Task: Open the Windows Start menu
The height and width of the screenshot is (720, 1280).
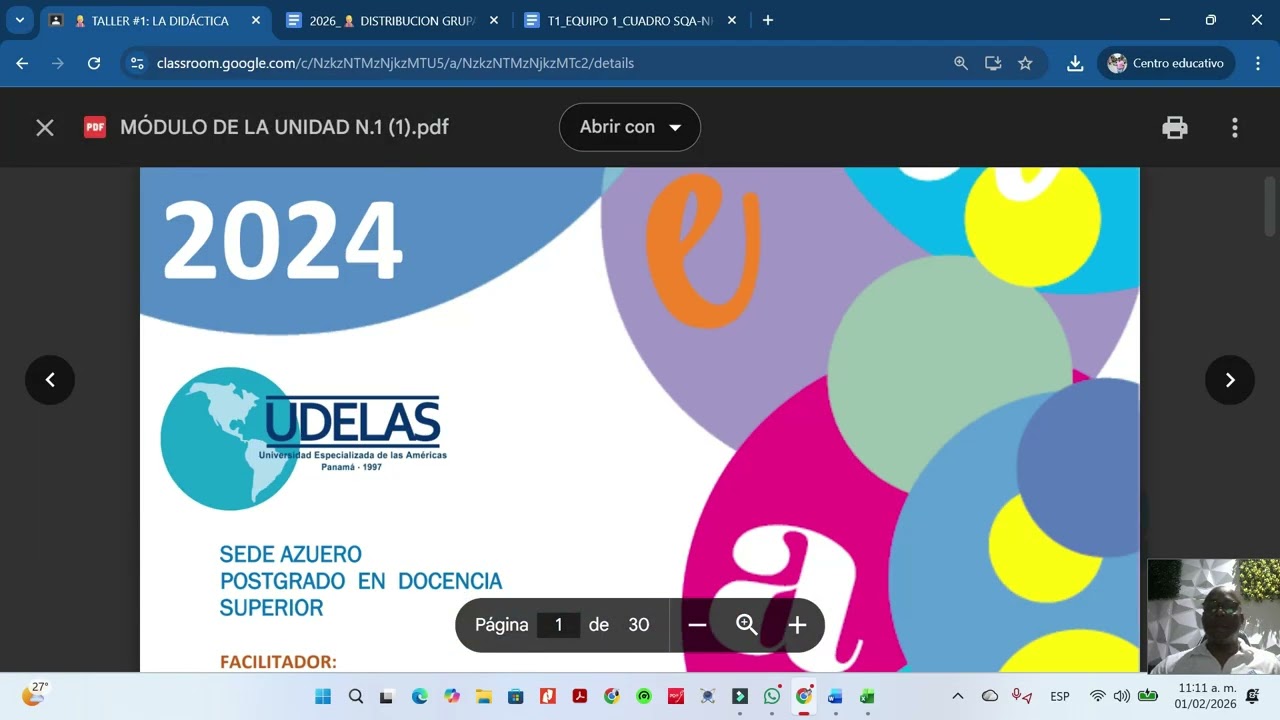Action: [323, 696]
